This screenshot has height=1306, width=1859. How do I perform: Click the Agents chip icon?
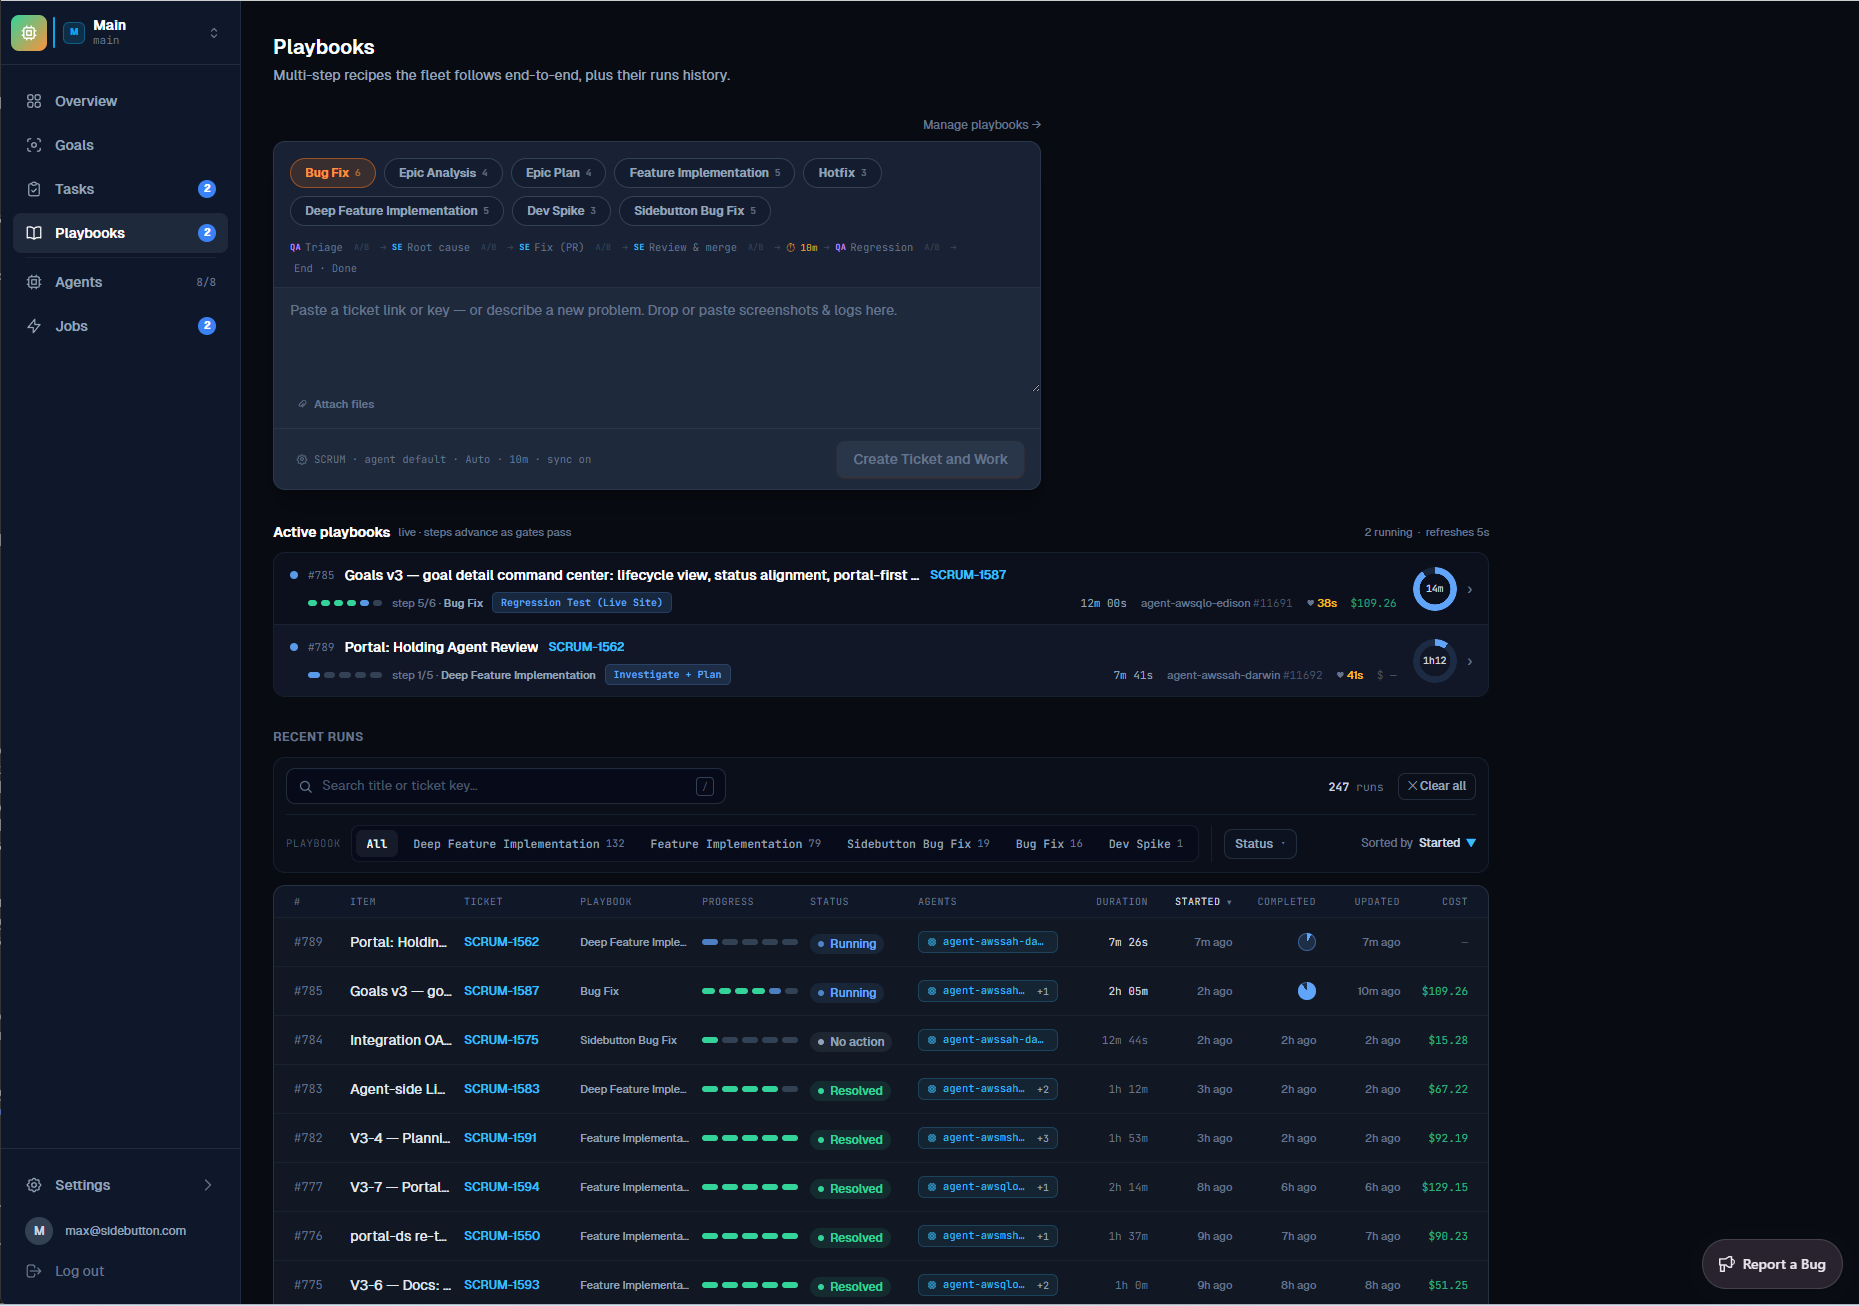34,282
